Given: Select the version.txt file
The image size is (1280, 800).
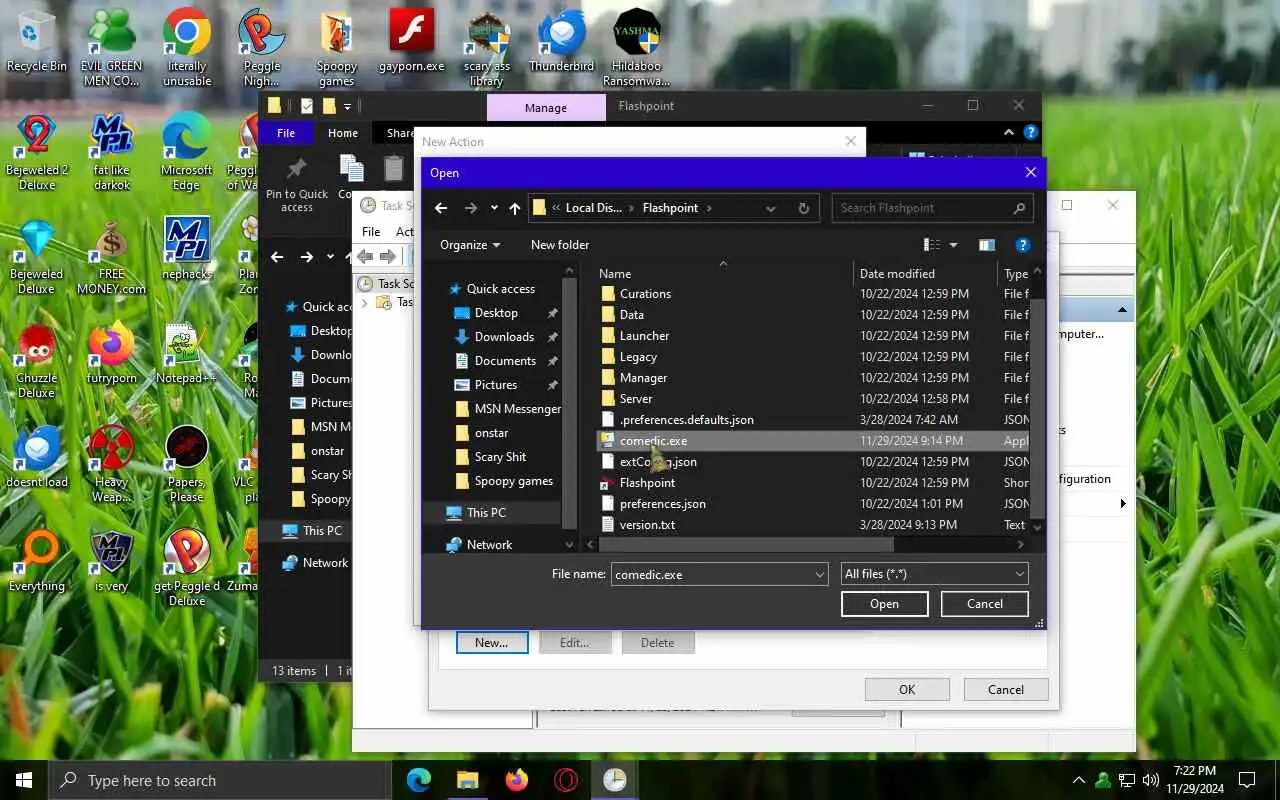Looking at the screenshot, I should 647,525.
